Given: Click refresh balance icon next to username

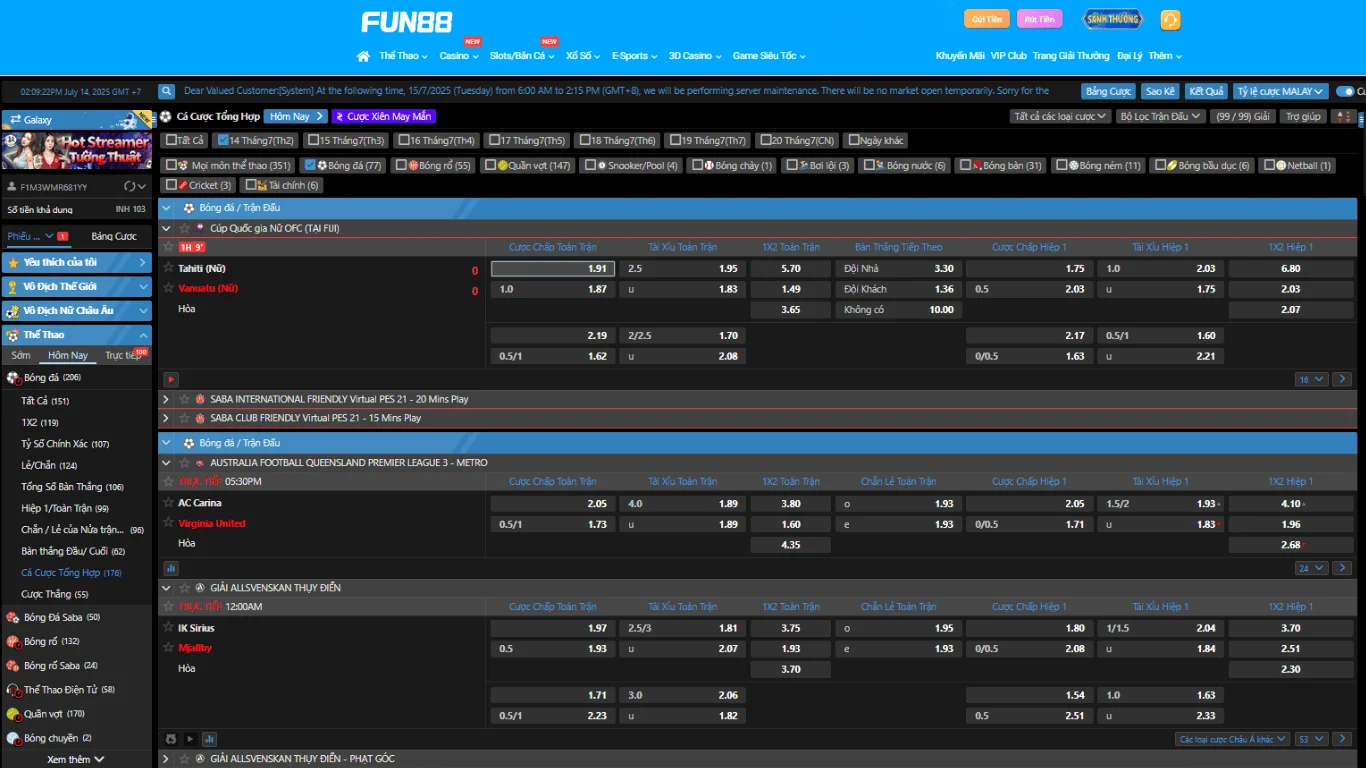Looking at the screenshot, I should [129, 187].
